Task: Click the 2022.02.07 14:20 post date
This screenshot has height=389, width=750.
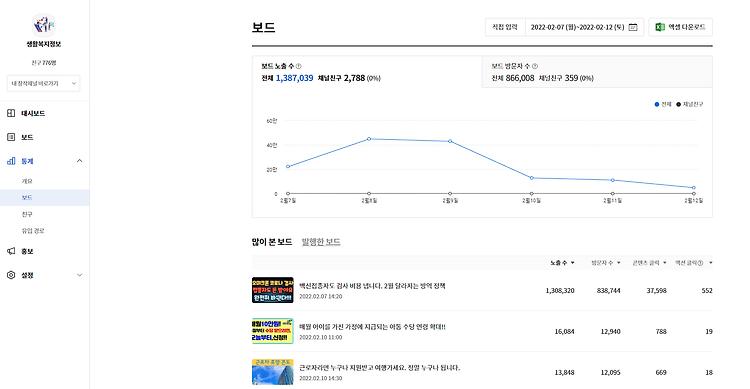Action: [x=320, y=297]
